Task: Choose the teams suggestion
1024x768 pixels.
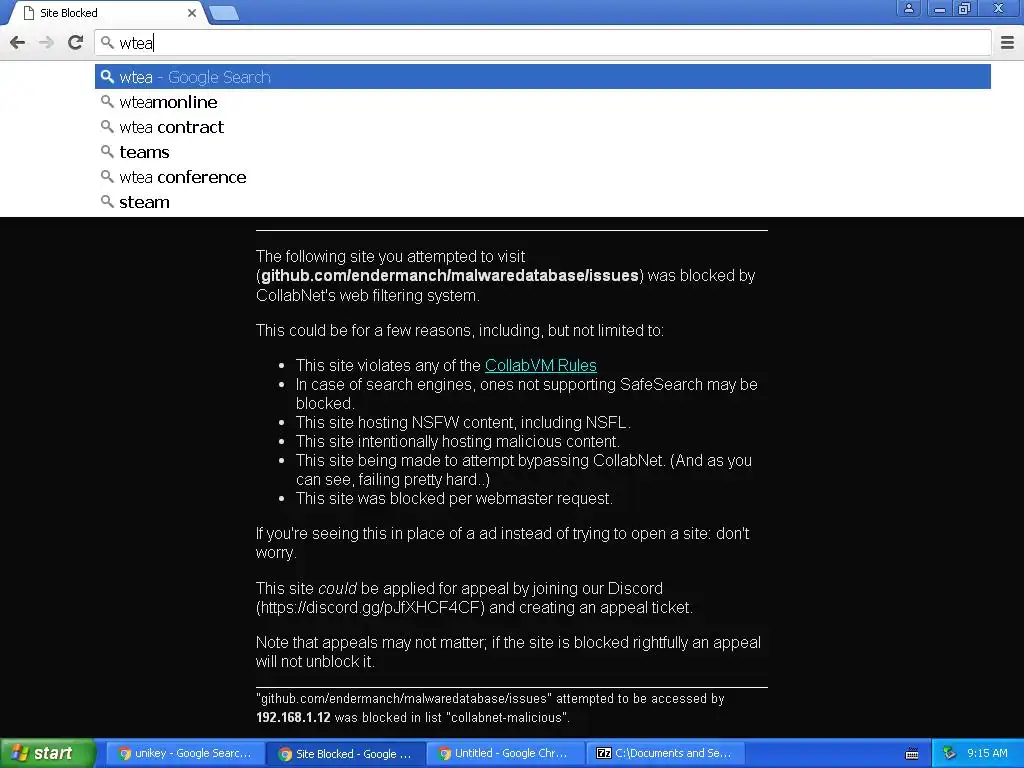Action: click(x=543, y=152)
